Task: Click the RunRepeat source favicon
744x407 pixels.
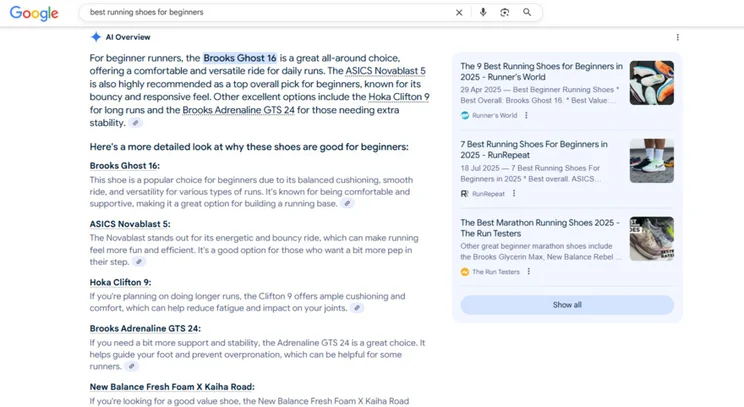Action: point(465,194)
